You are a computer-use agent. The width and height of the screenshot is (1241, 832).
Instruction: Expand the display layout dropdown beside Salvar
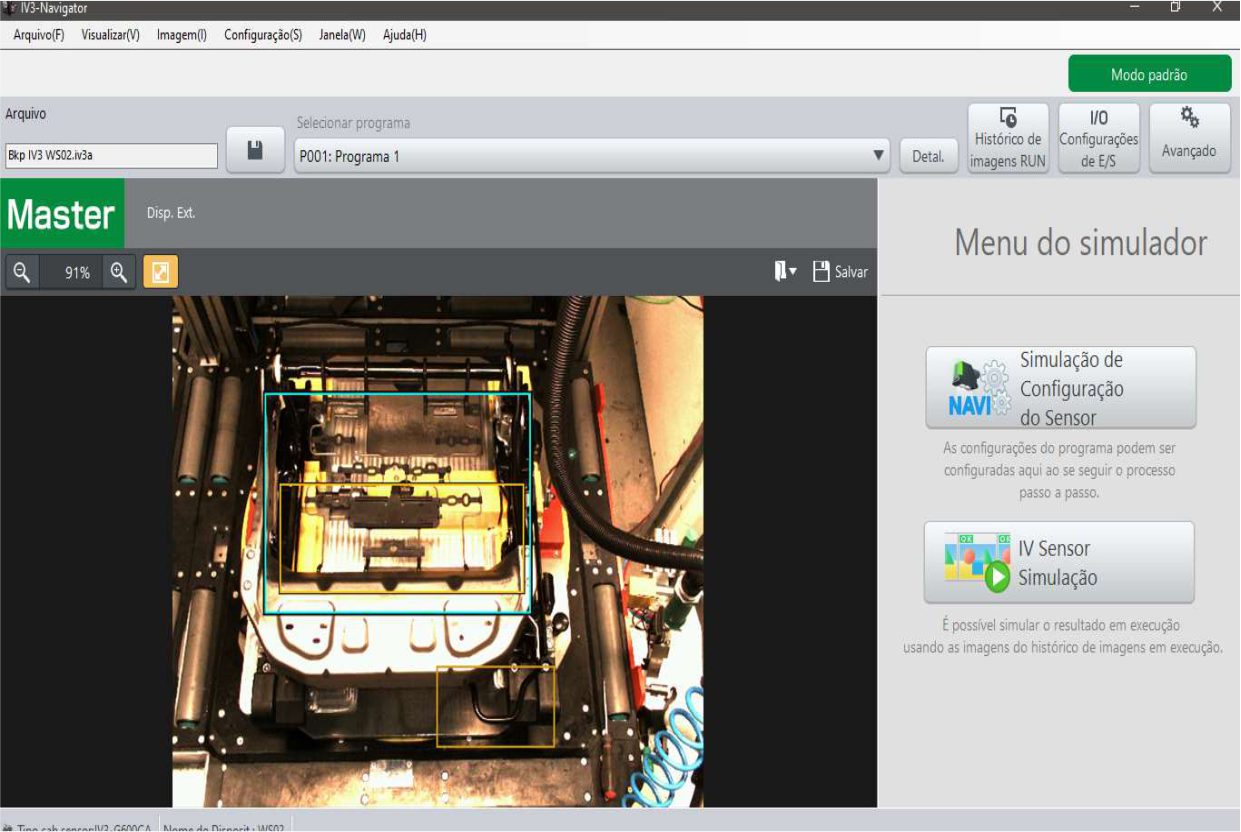pos(785,272)
